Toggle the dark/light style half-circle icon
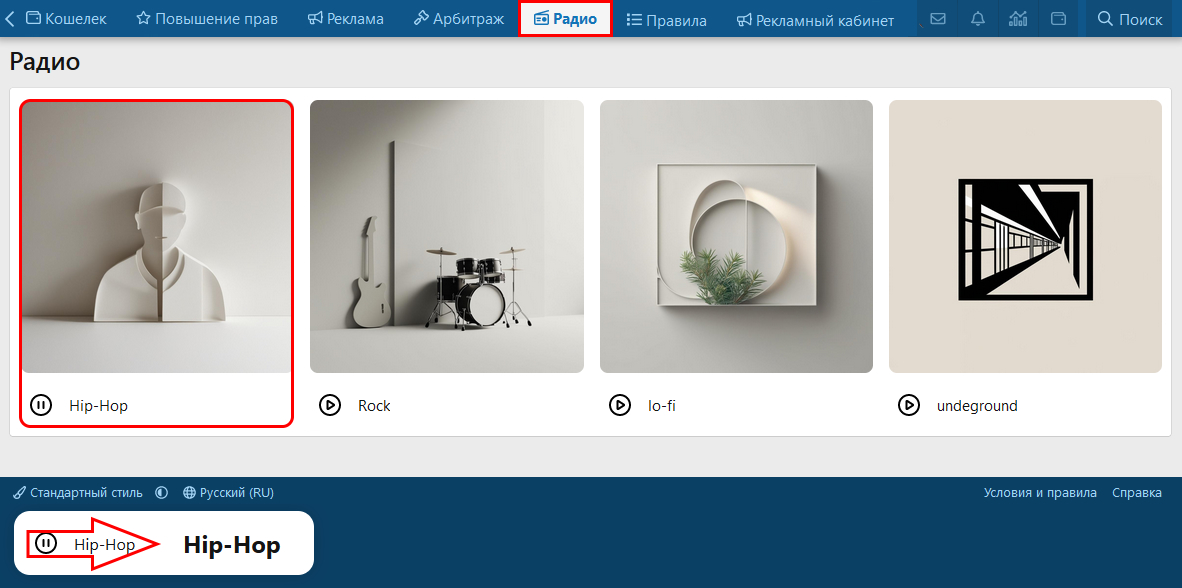 [x=161, y=493]
